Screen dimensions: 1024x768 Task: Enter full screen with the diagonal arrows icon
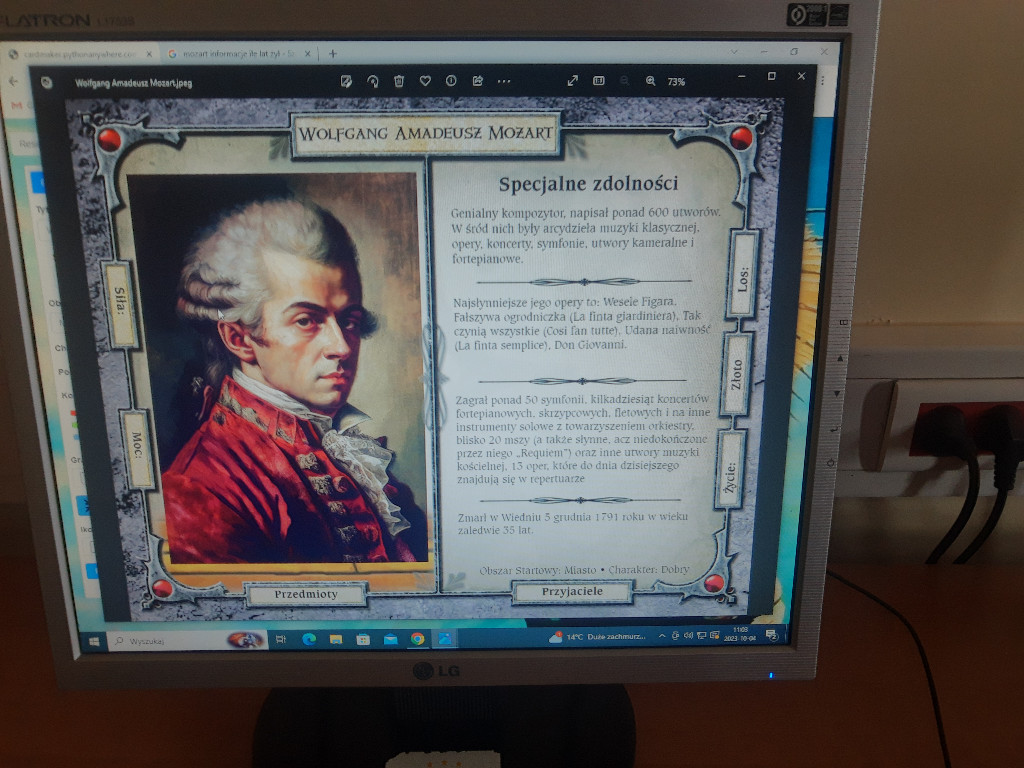(573, 81)
